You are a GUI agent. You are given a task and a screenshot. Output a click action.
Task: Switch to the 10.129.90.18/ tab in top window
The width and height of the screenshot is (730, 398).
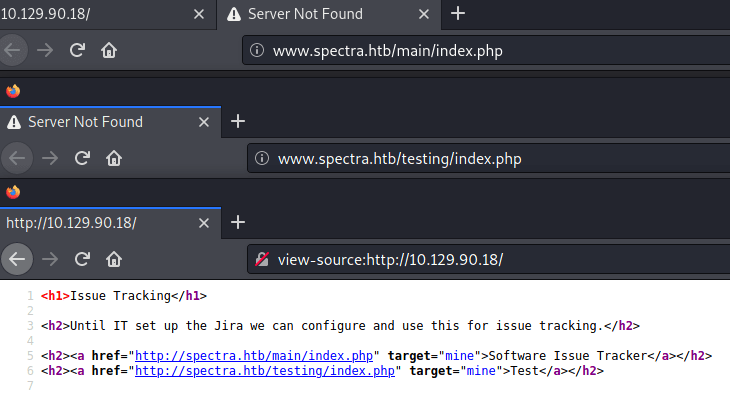108,14
